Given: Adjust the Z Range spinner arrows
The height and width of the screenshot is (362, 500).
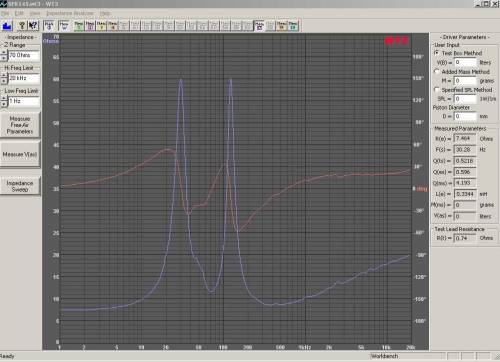Looking at the screenshot, I should tap(4, 55).
